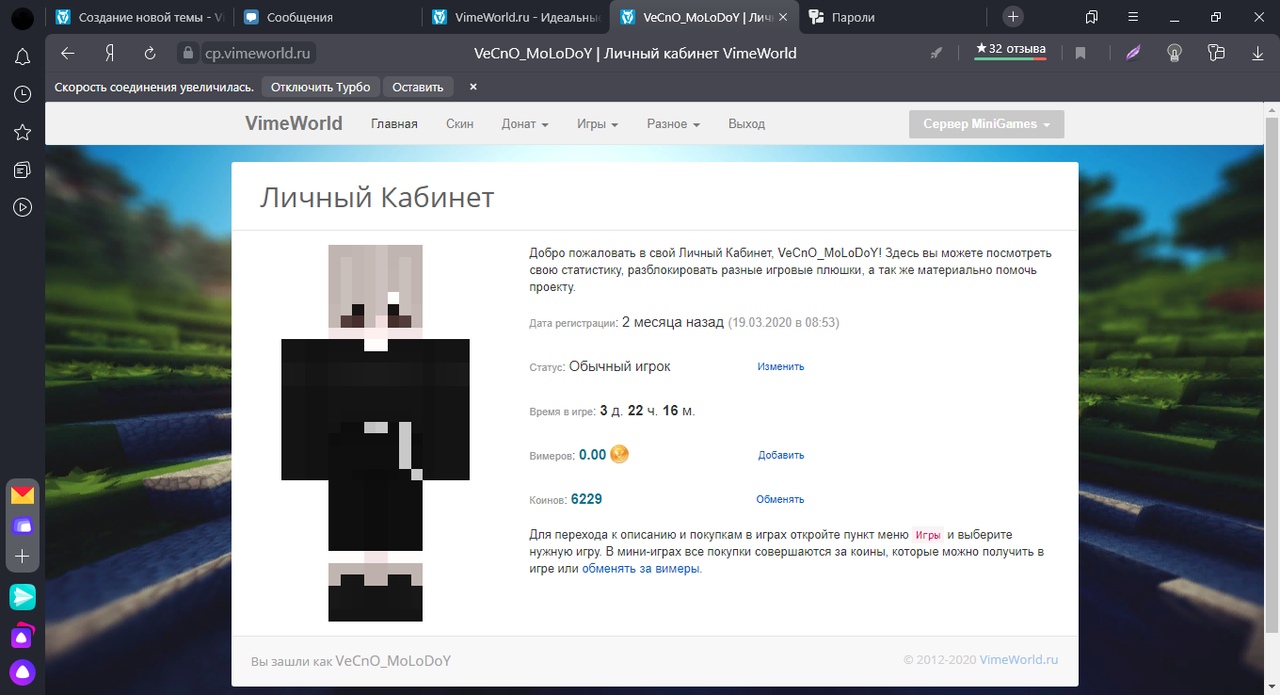Click the 0.00 vimers balance value

click(592, 455)
